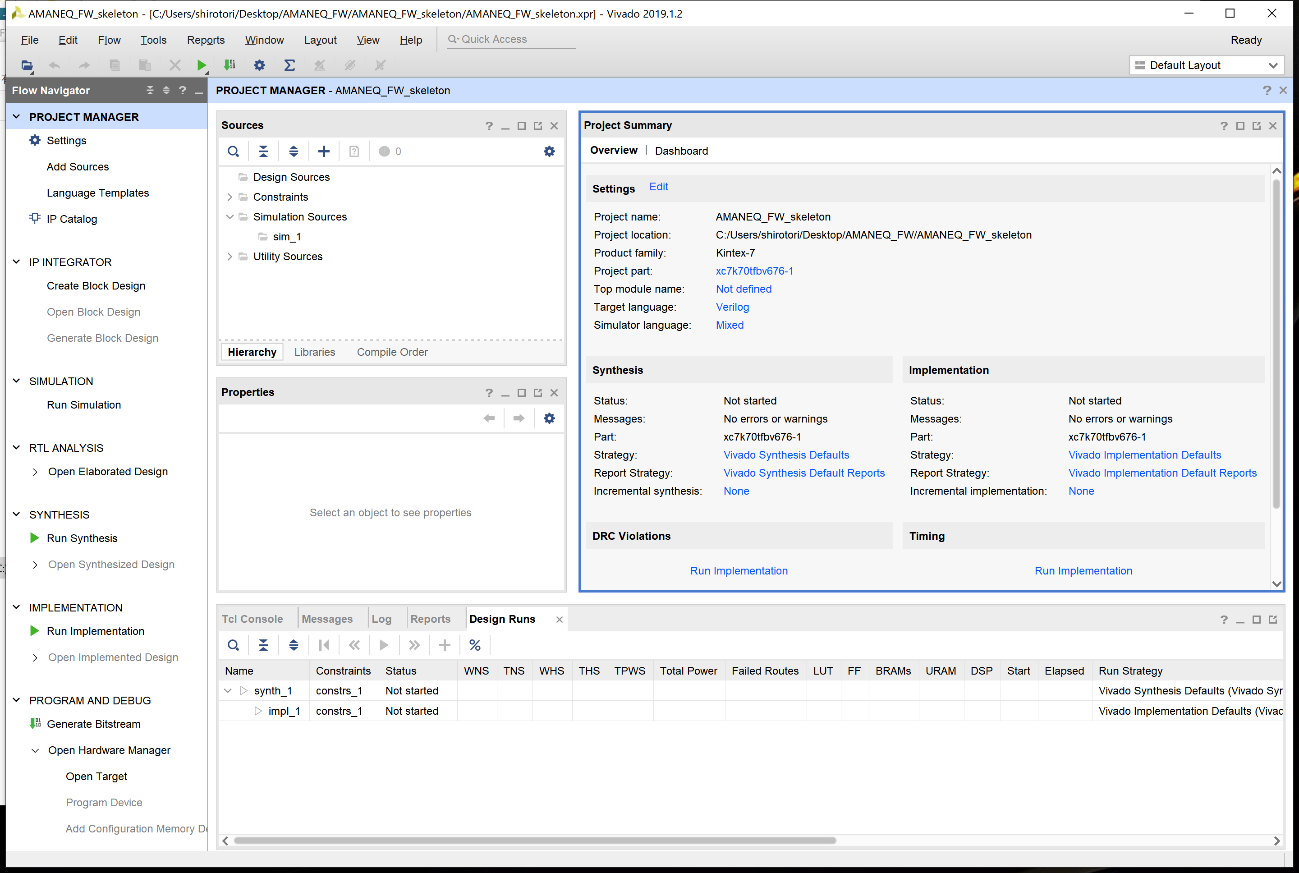Click the Quick Access search field

click(510, 40)
